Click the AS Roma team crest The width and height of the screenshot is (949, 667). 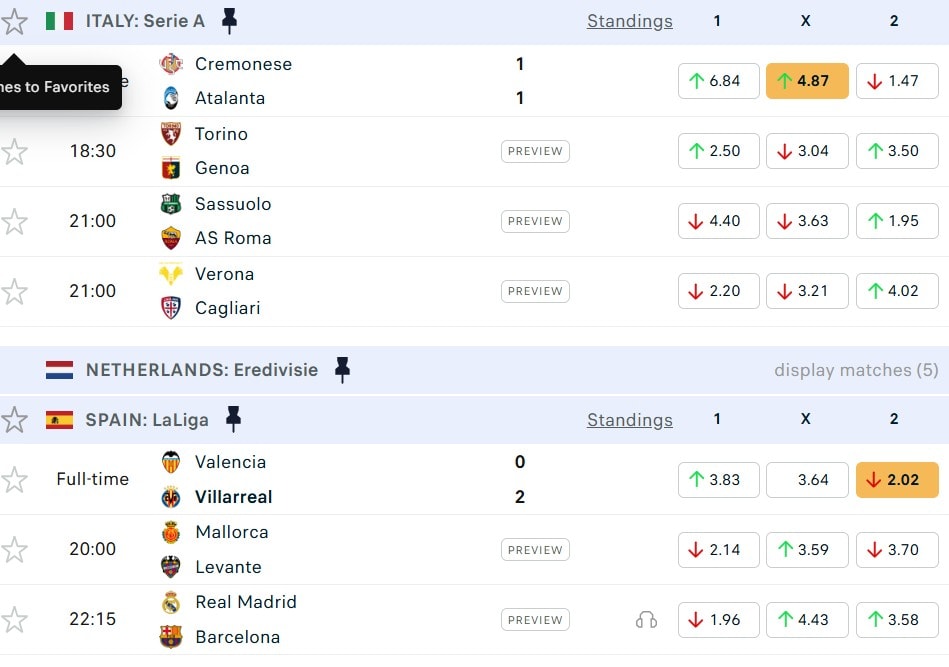171,238
